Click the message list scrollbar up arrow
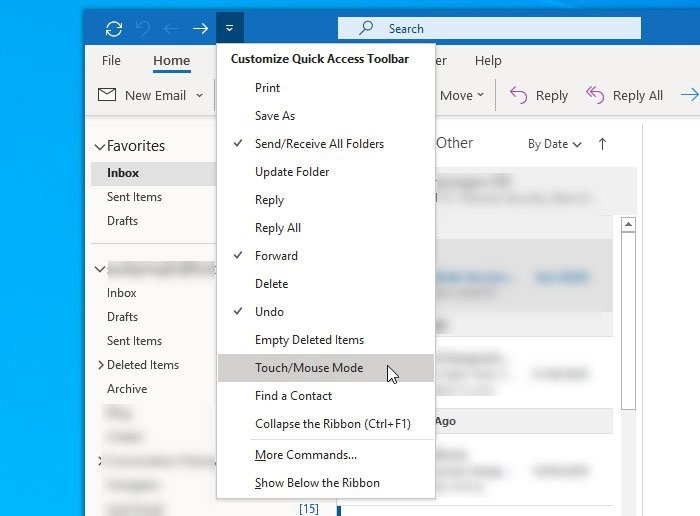The image size is (700, 516). click(x=629, y=224)
